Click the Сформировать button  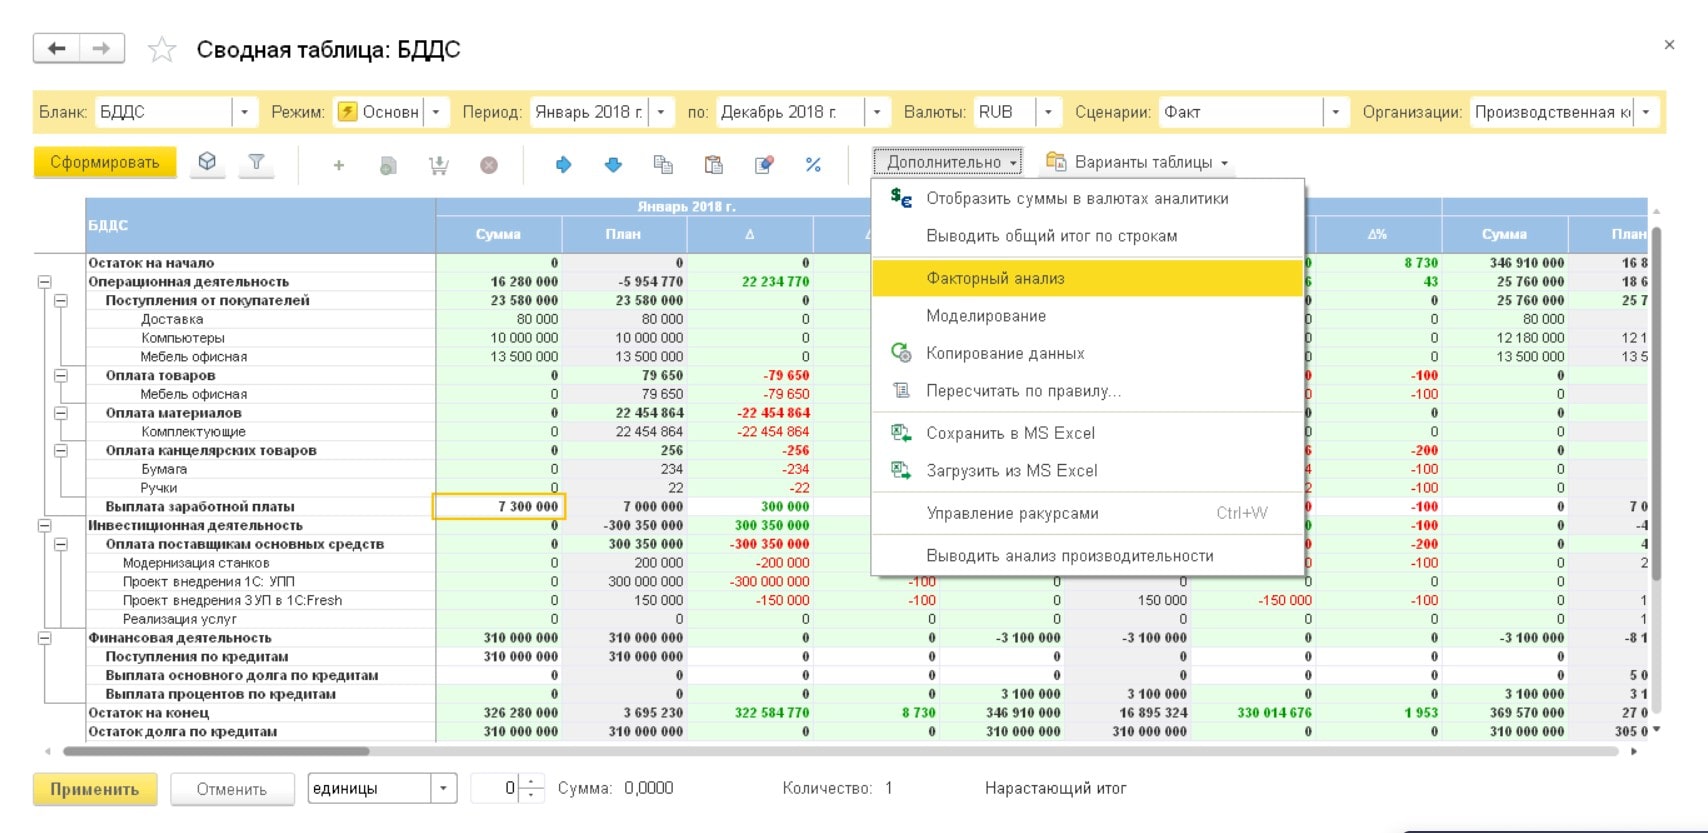coord(105,162)
